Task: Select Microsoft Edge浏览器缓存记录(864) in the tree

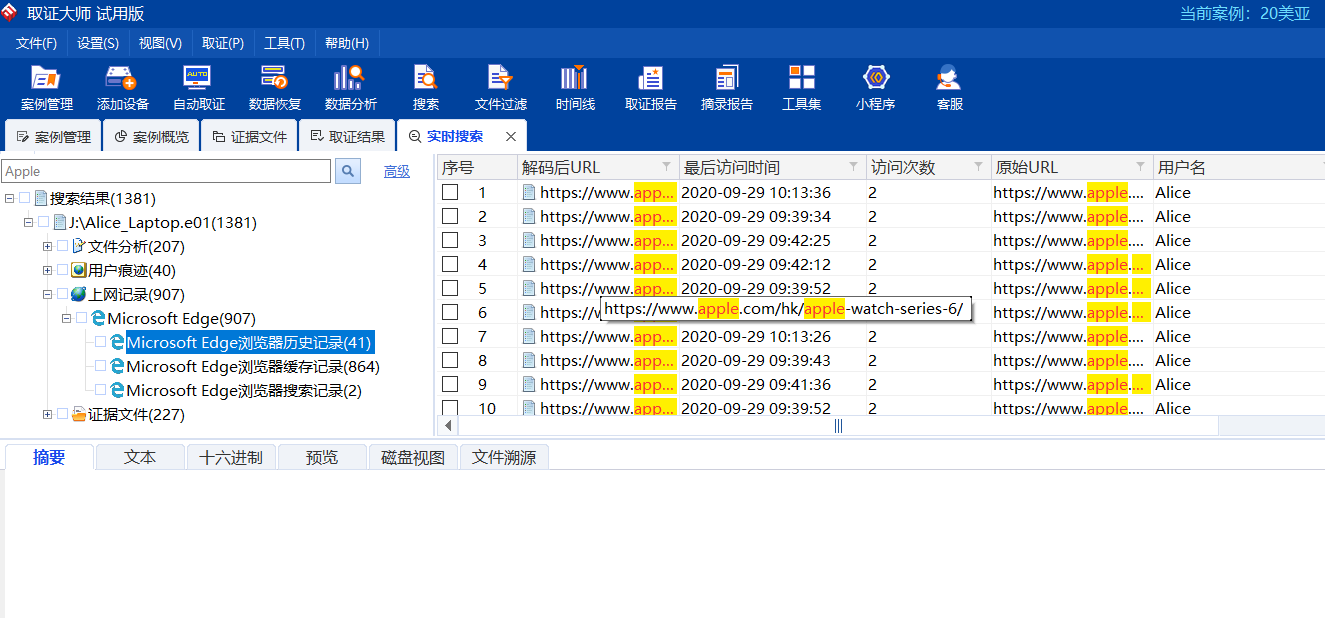Action: coord(253,366)
